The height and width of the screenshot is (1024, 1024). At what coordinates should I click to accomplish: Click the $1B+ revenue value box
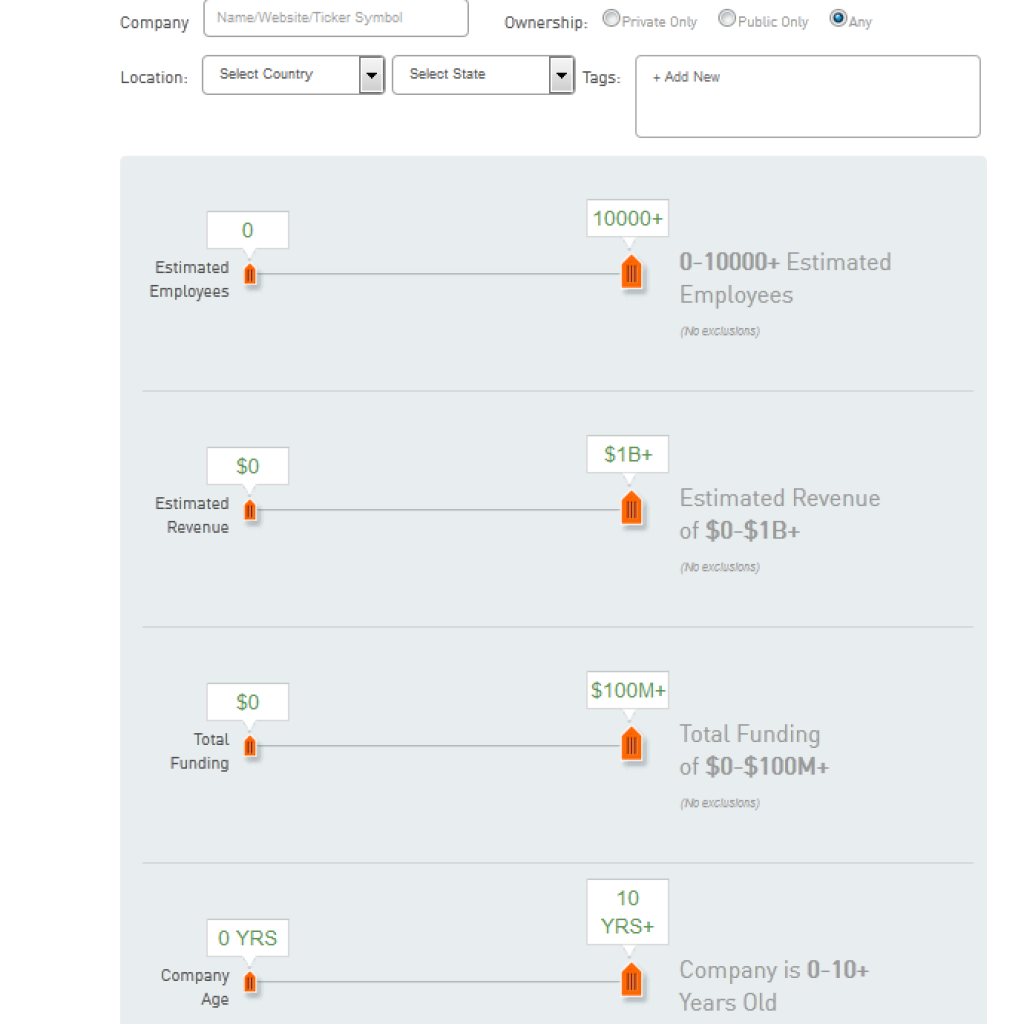coord(628,454)
